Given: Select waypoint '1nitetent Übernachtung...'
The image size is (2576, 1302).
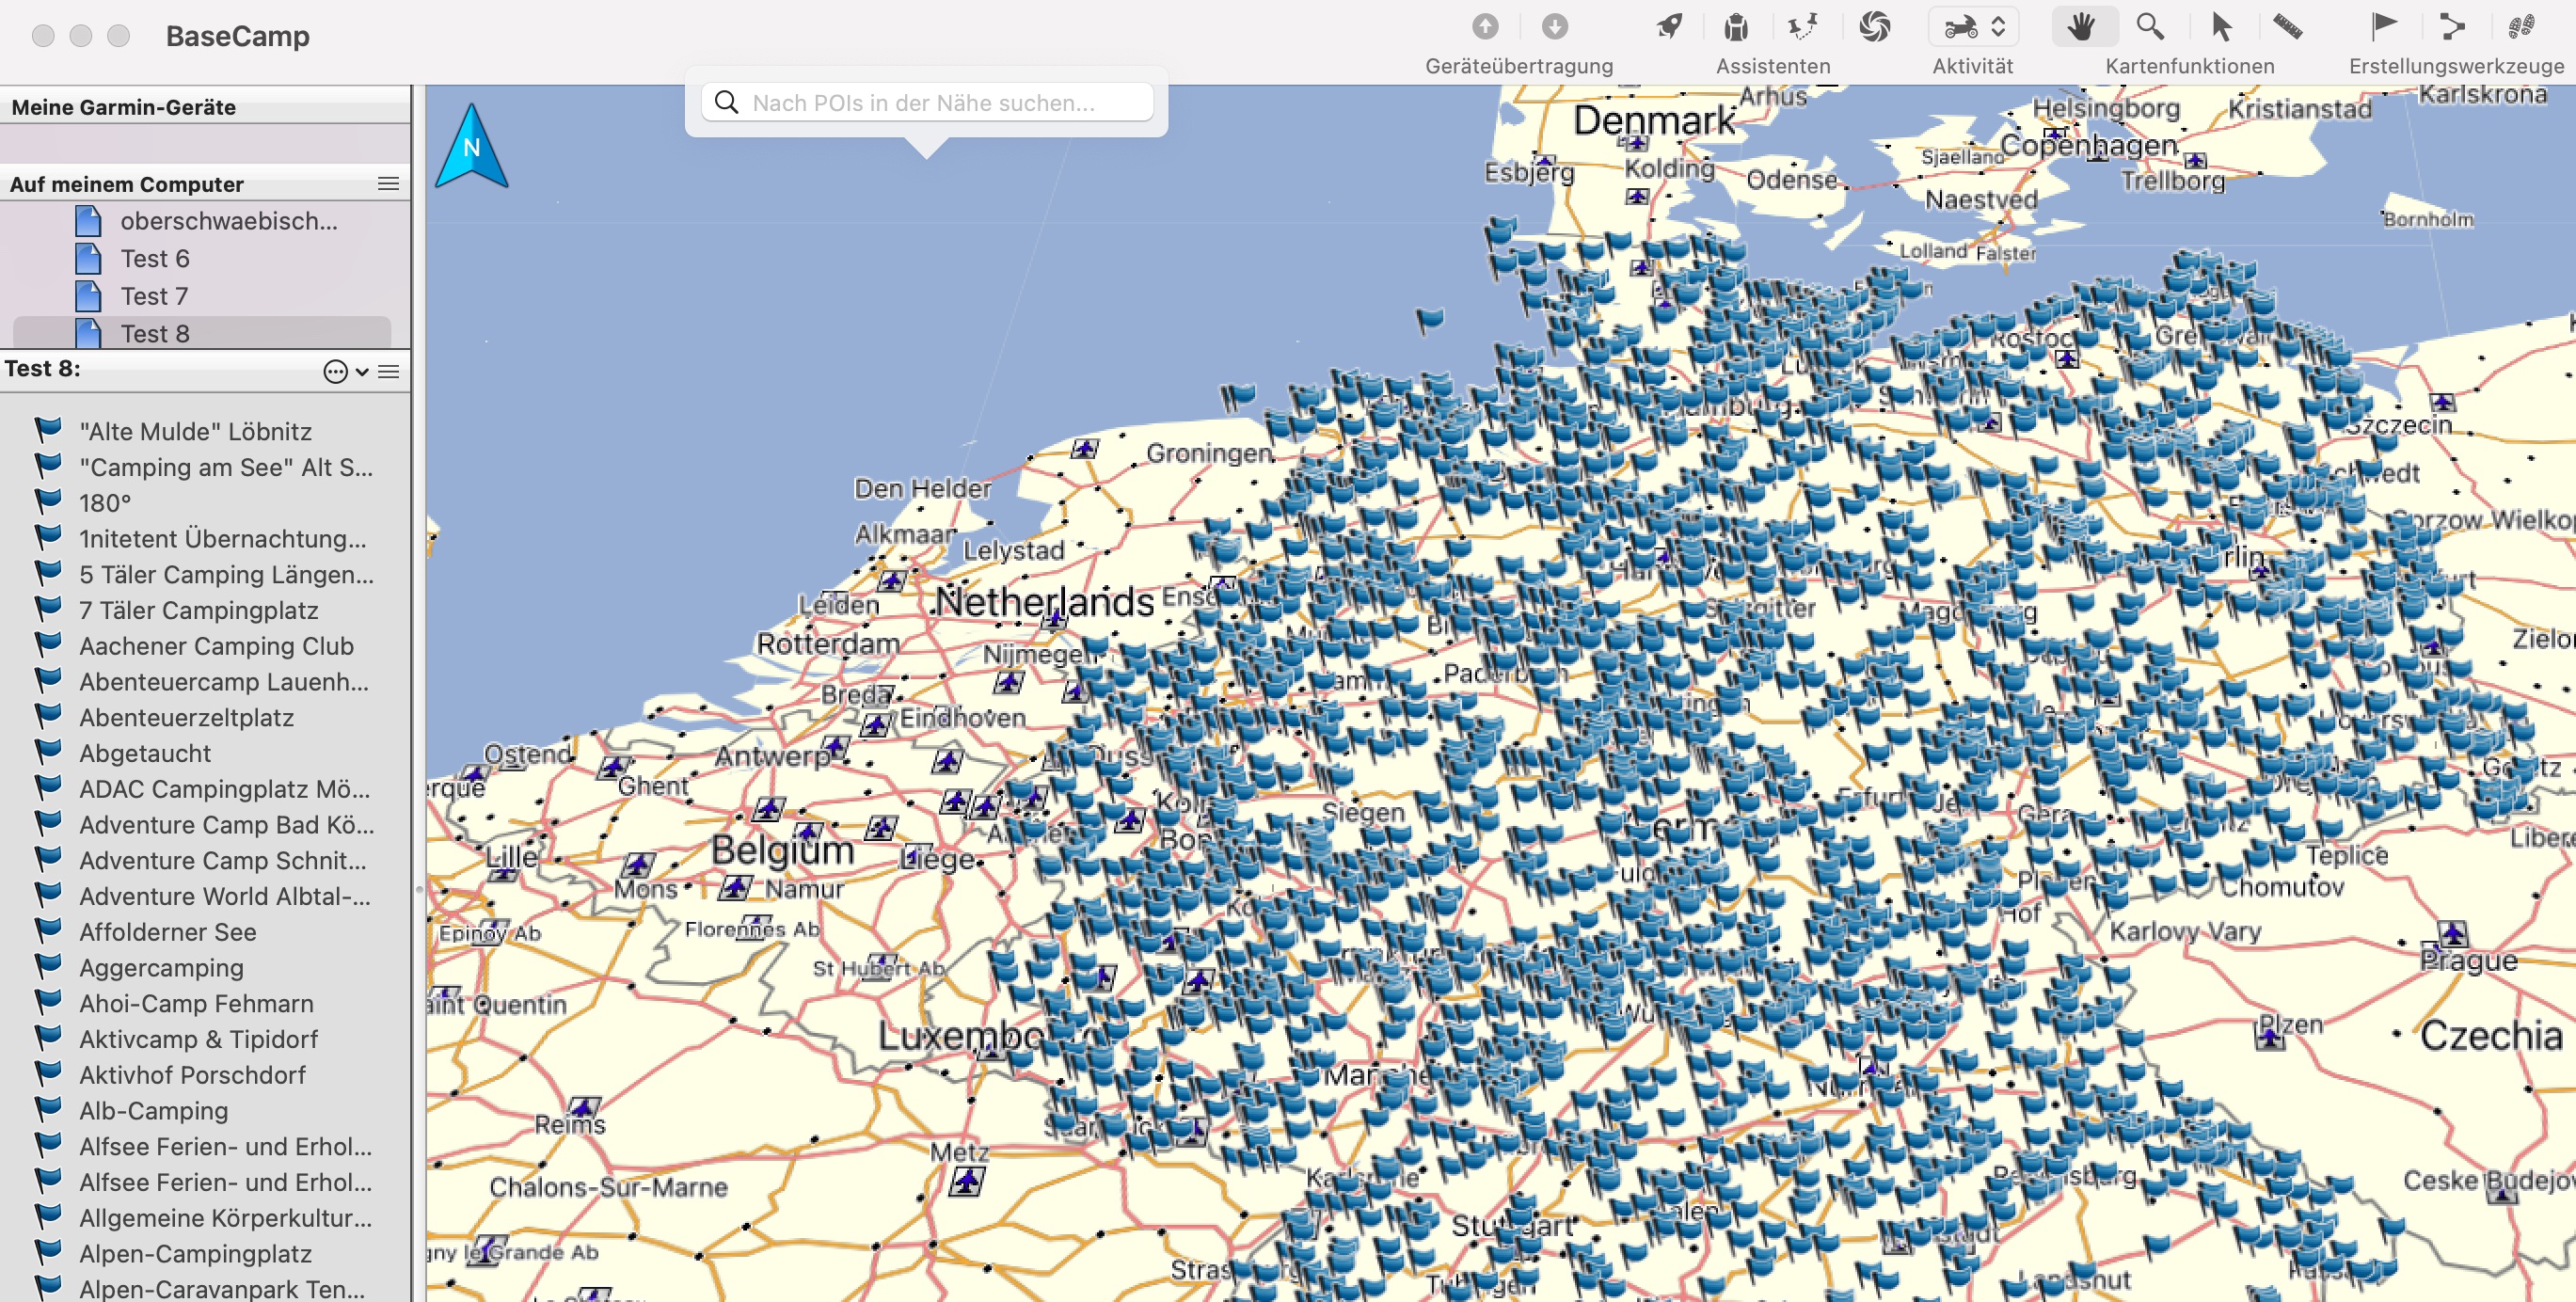Looking at the screenshot, I should click(222, 538).
